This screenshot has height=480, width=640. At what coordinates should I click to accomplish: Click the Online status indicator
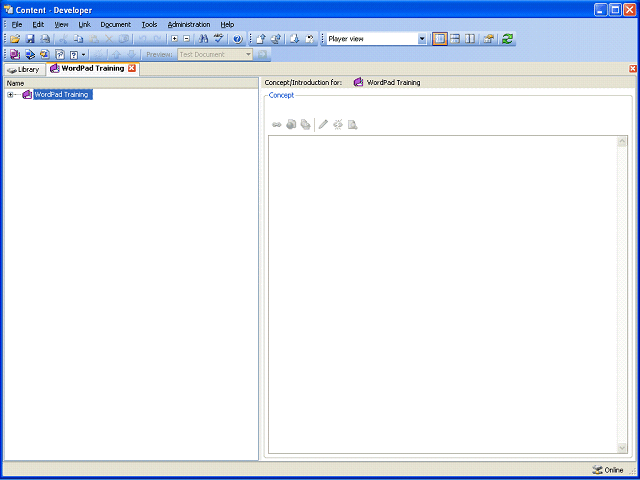tap(607, 470)
